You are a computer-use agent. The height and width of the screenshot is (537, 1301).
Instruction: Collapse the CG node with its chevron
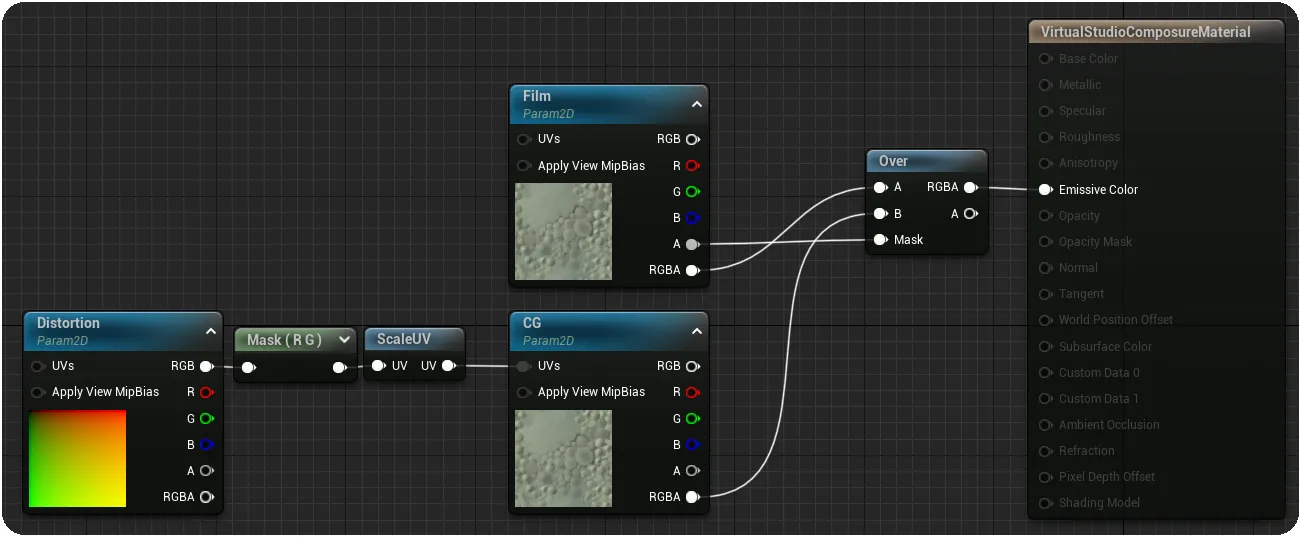[x=697, y=331]
